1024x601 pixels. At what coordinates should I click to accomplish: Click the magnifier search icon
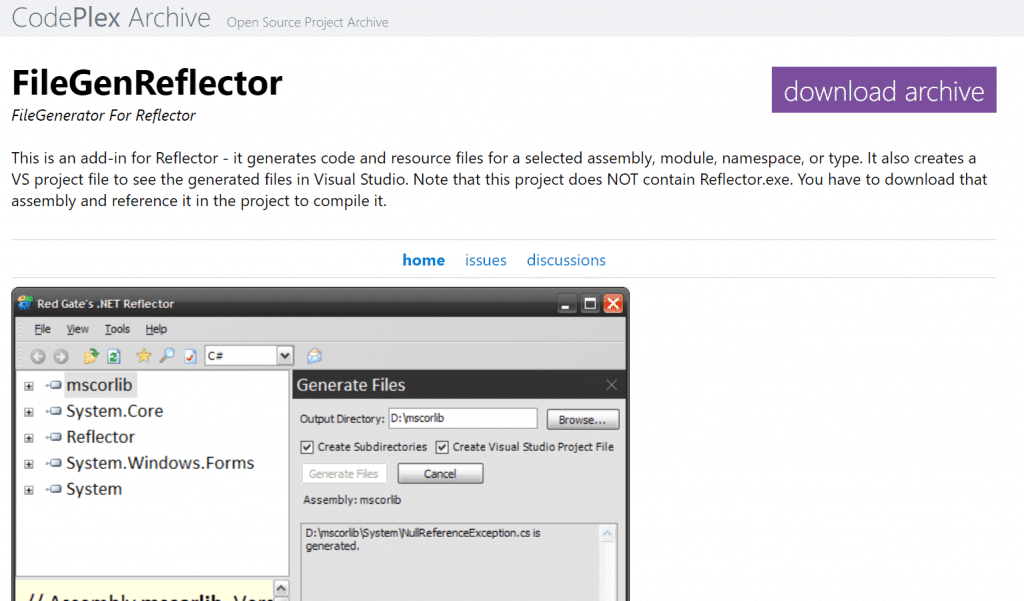167,355
